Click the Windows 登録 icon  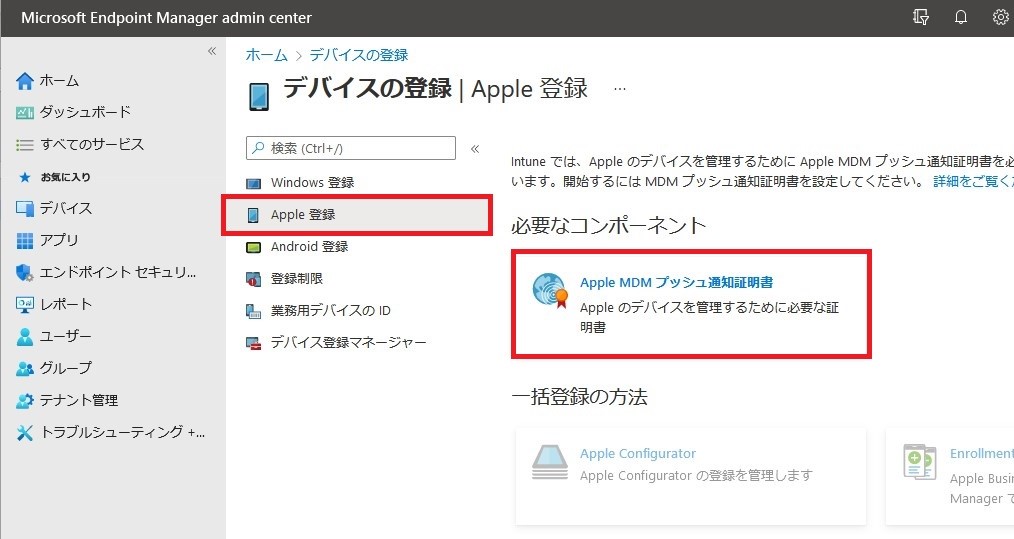pos(254,184)
